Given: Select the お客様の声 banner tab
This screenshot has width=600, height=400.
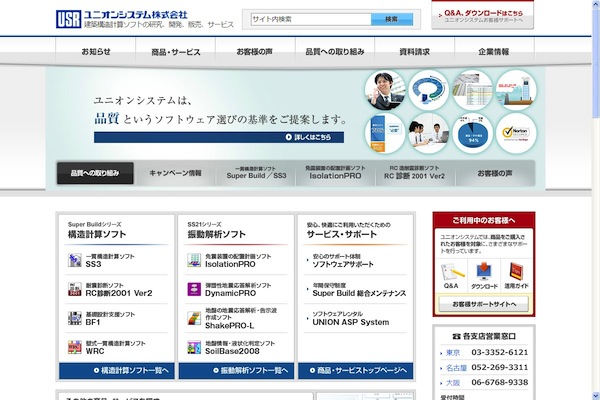Looking at the screenshot, I should [495, 173].
